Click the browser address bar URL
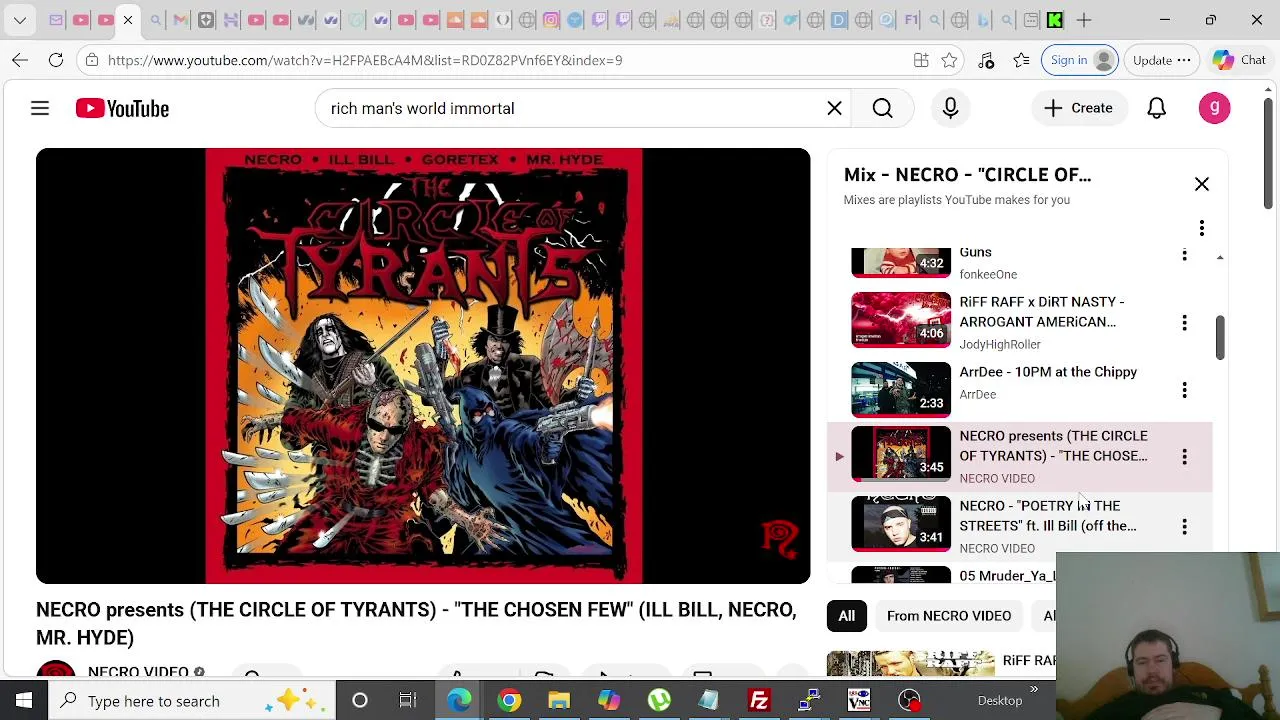Image resolution: width=1280 pixels, height=720 pixels. (365, 60)
